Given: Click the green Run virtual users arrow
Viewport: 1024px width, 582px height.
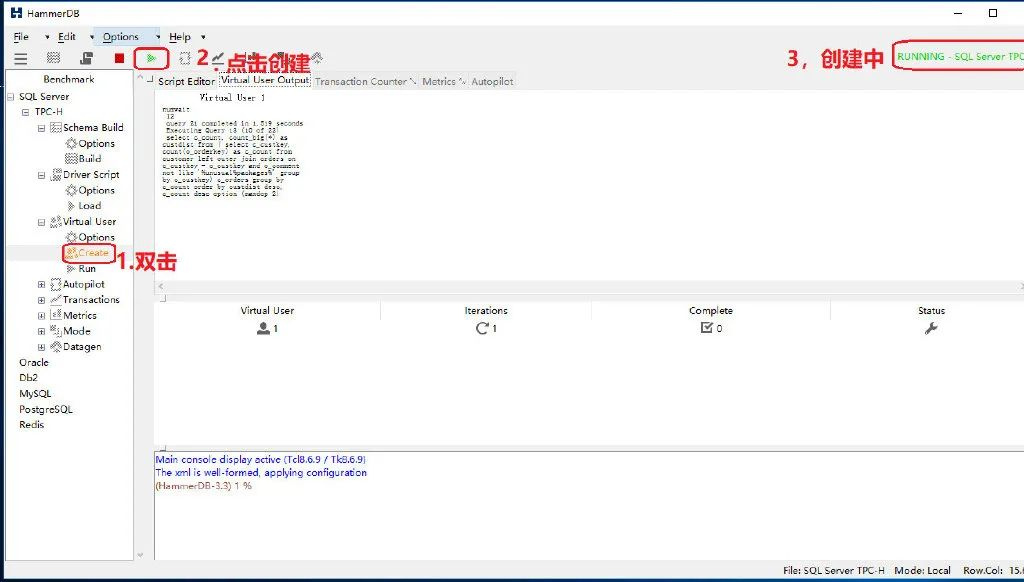Looking at the screenshot, I should click(152, 58).
